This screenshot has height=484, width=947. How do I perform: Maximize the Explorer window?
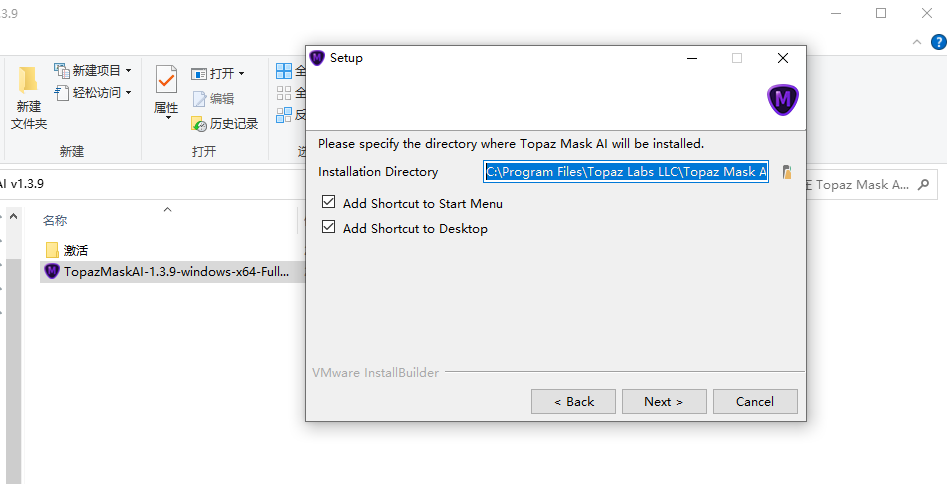click(881, 13)
